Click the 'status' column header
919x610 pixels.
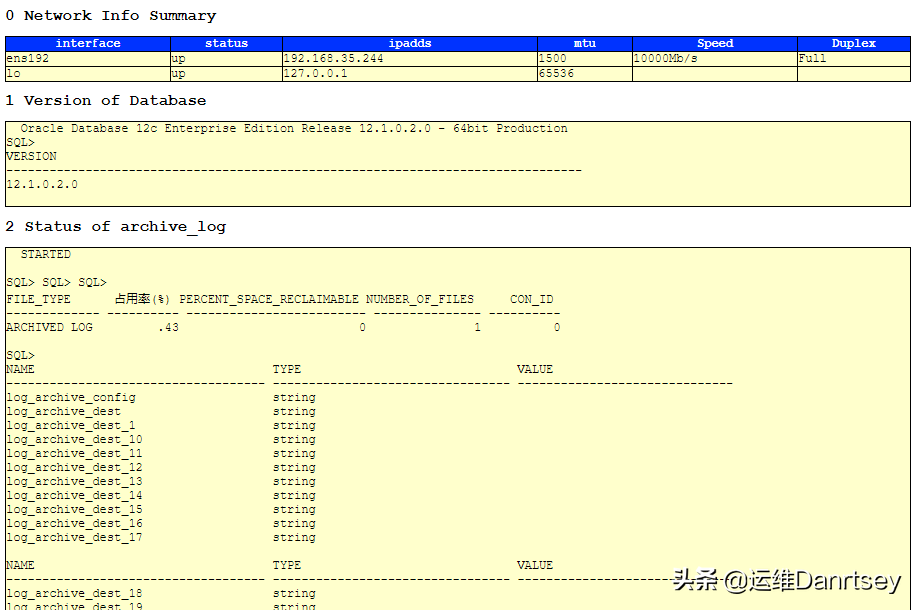click(226, 44)
